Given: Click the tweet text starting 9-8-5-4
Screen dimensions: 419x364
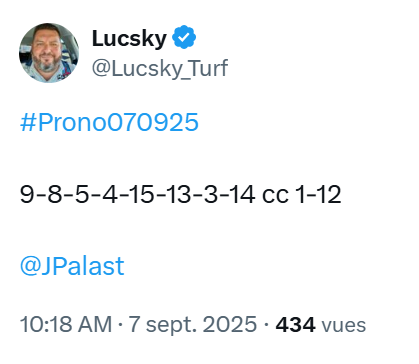Looking at the screenshot, I should [180, 194].
